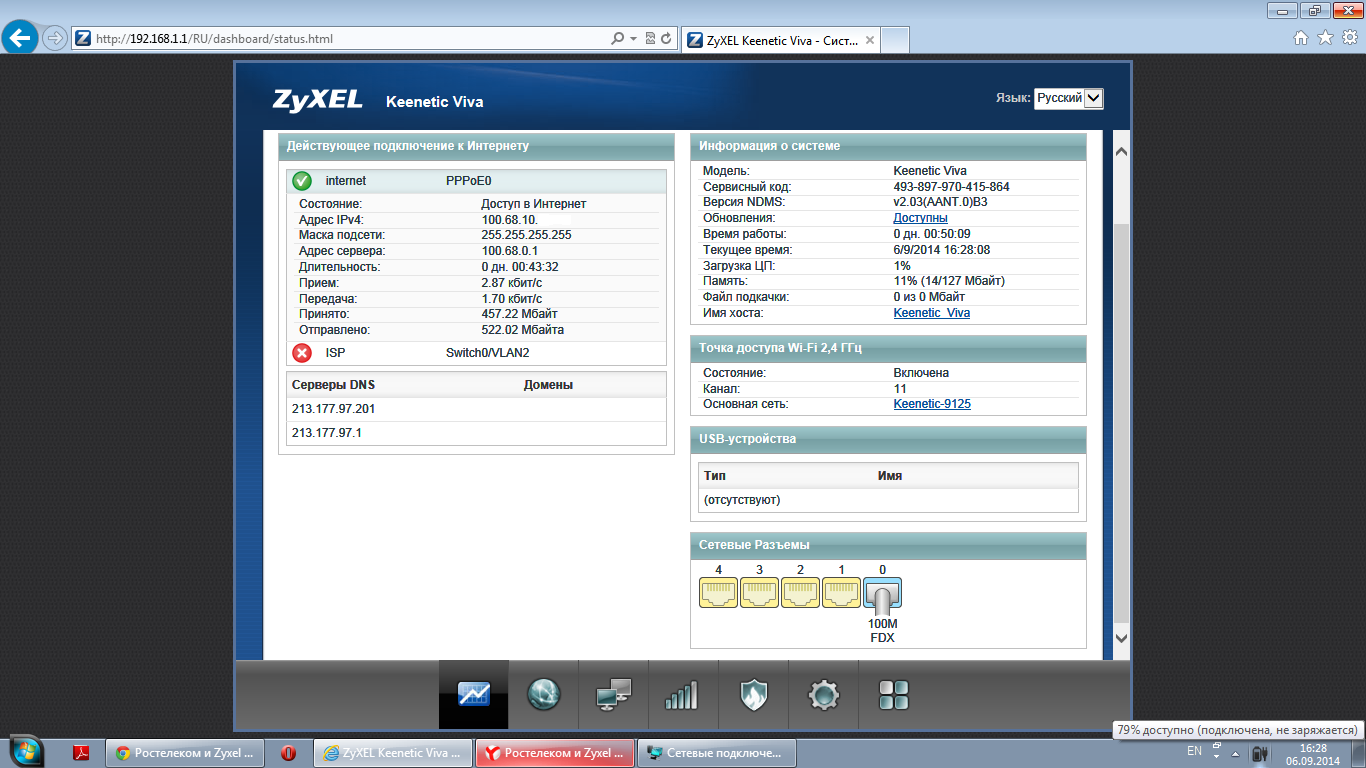The height and width of the screenshot is (768, 1366).
Task: Open the Security firewall shield icon
Action: [x=753, y=694]
